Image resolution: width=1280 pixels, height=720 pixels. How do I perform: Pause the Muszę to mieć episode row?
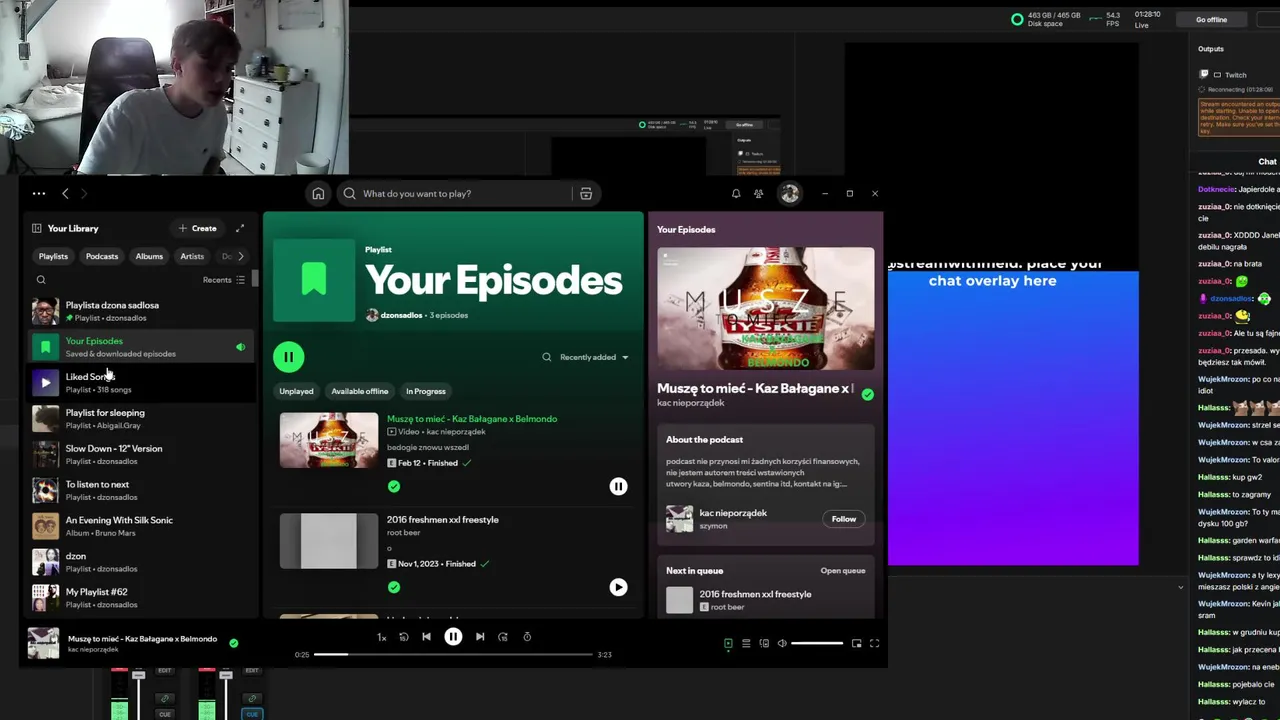[618, 487]
